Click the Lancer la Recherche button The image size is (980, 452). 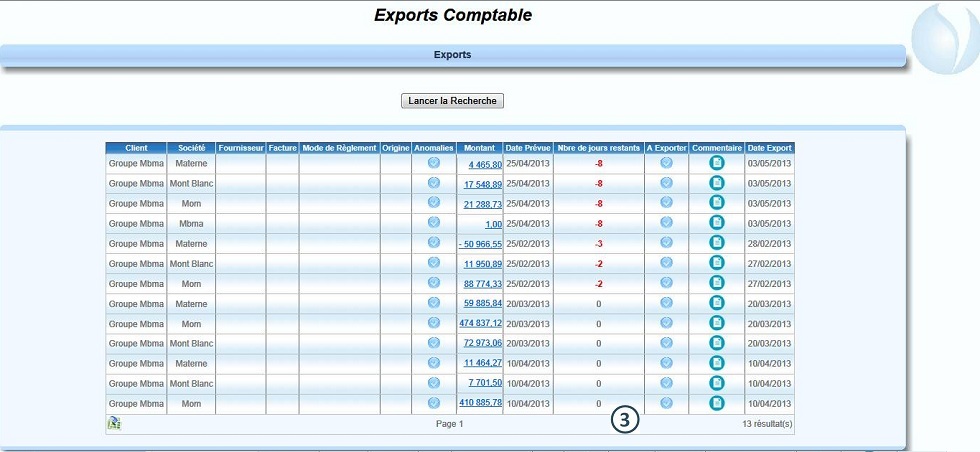(x=452, y=101)
